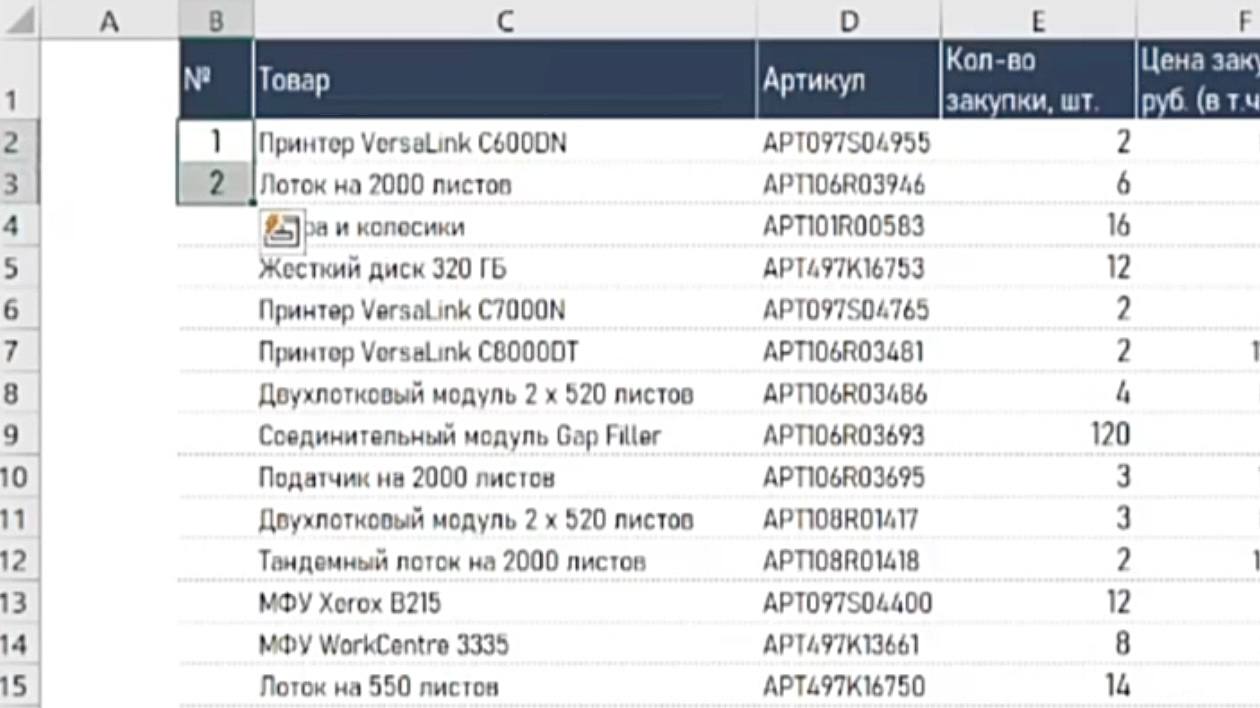This screenshot has width=1260, height=708.
Task: Select column B header
Action: click(x=216, y=20)
